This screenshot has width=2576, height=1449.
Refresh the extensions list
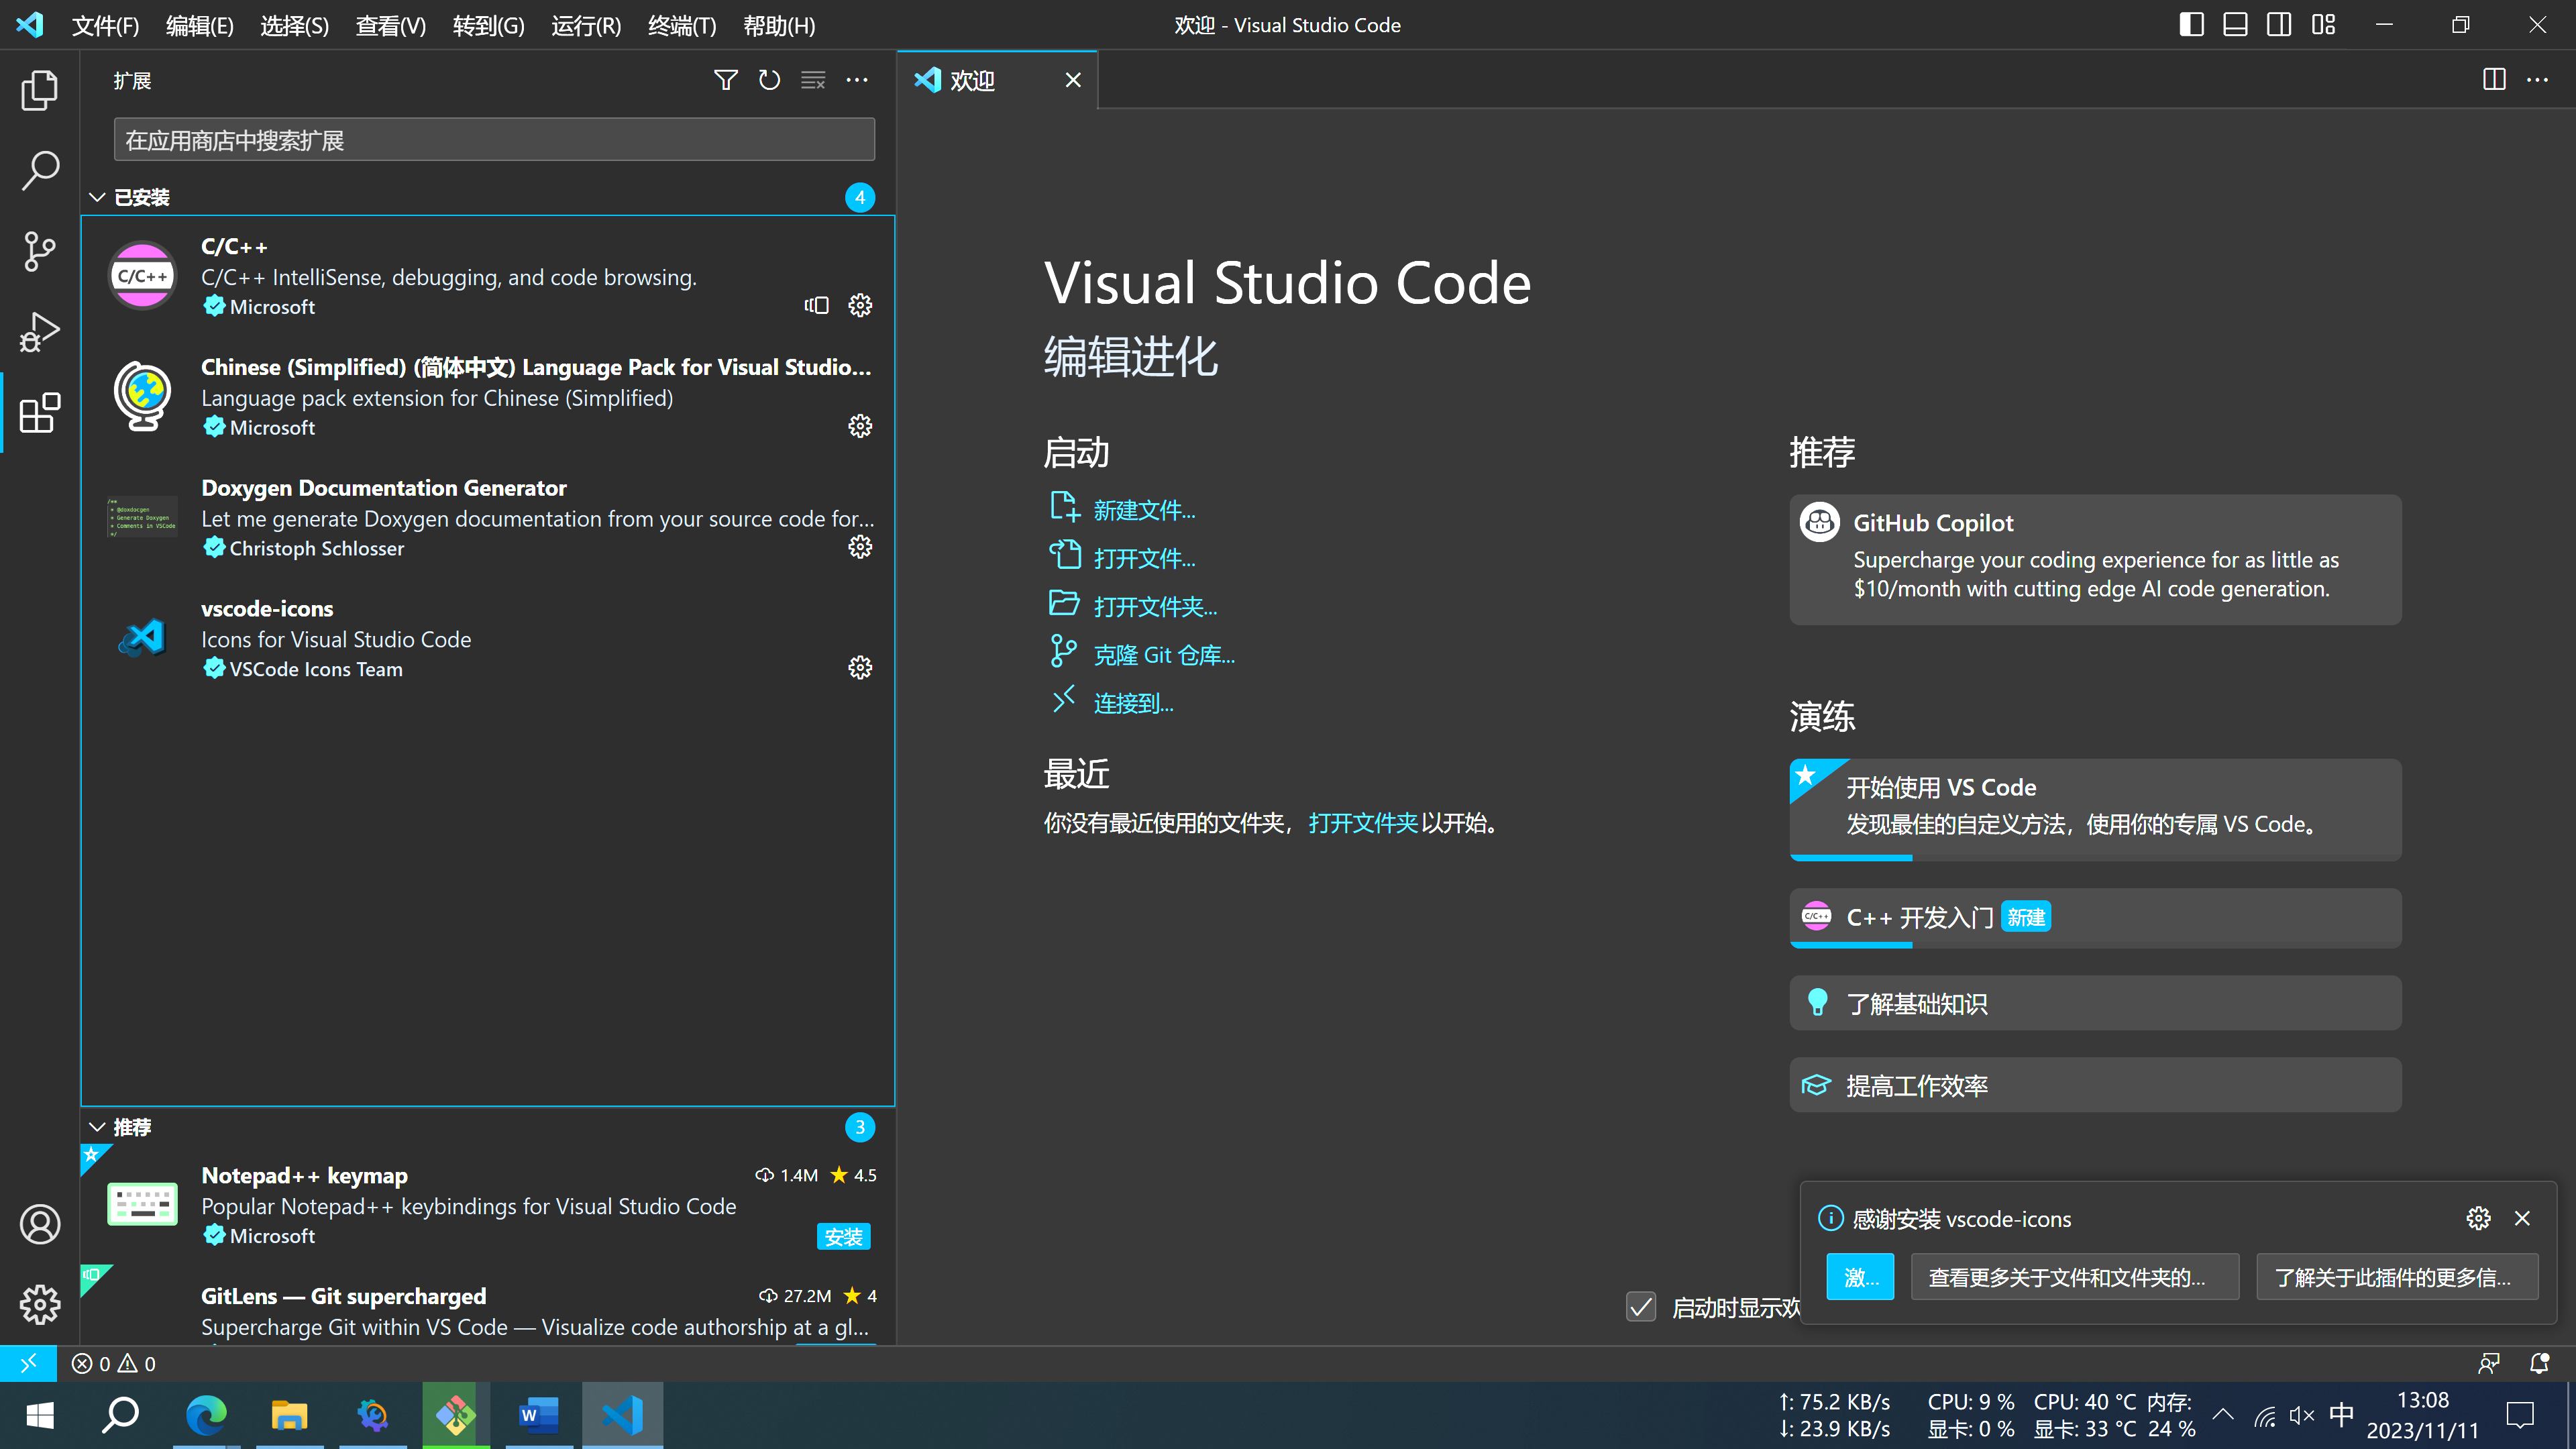pos(769,80)
